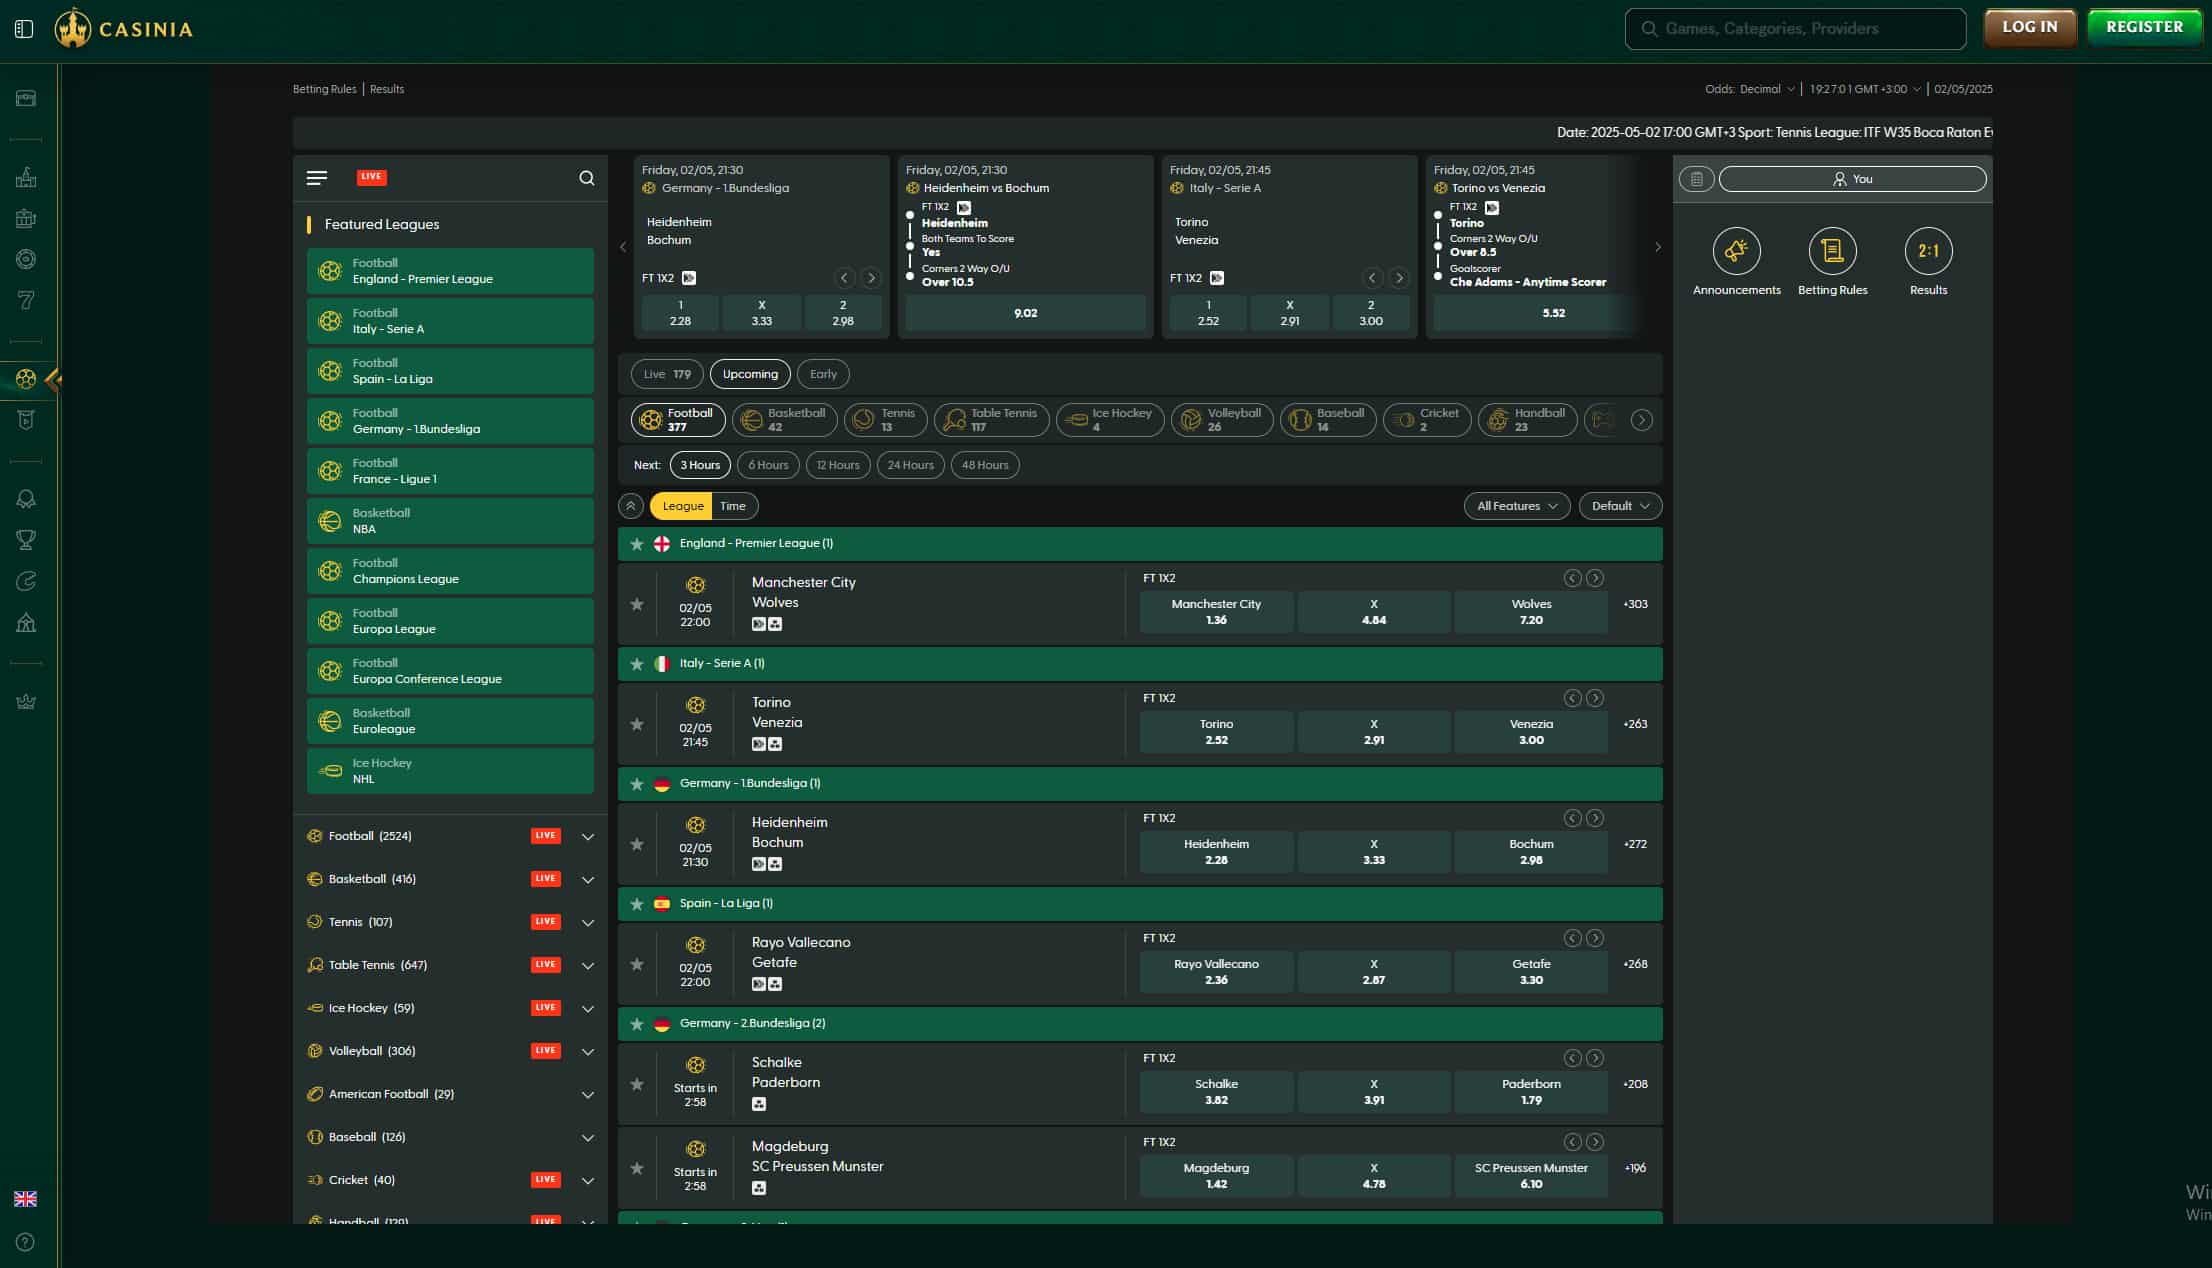
Task: Select the 48 Hours time filter
Action: [x=985, y=465]
